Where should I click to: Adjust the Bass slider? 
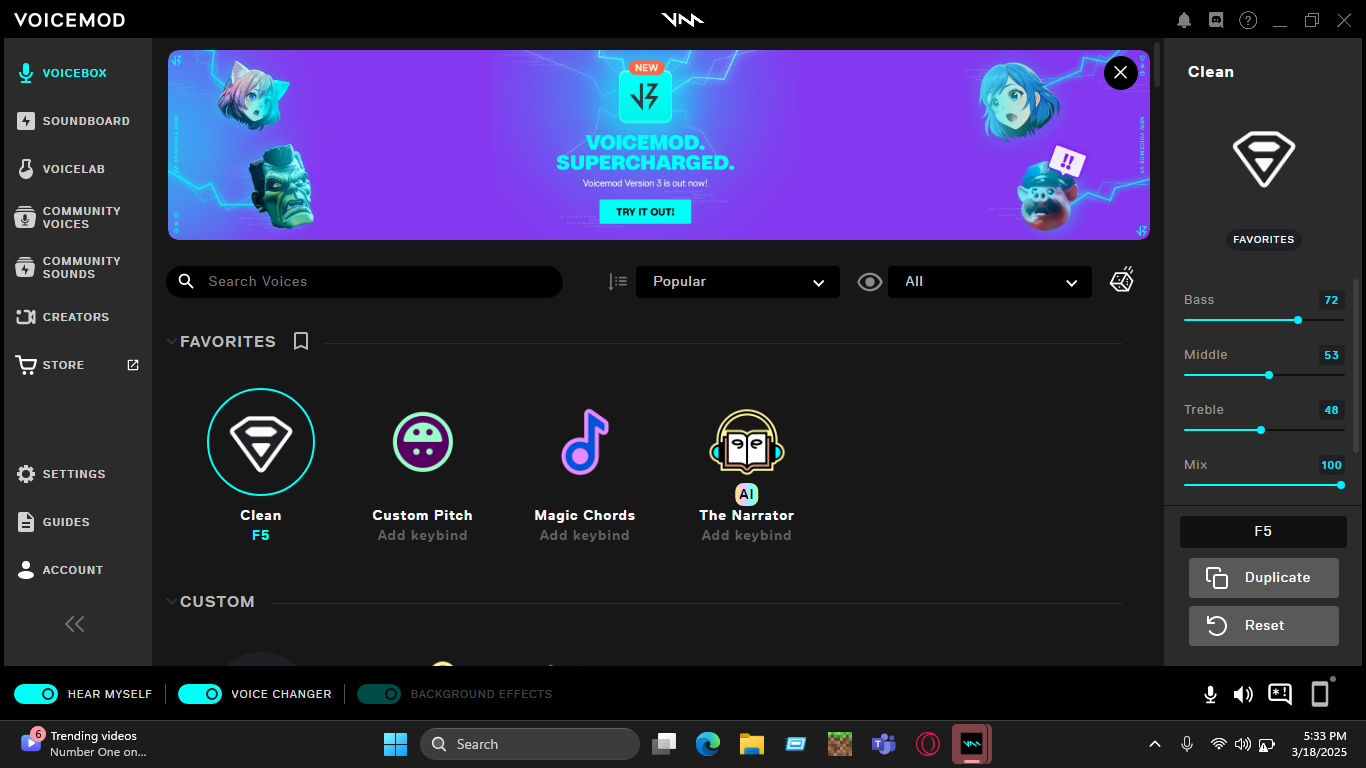point(1264,320)
